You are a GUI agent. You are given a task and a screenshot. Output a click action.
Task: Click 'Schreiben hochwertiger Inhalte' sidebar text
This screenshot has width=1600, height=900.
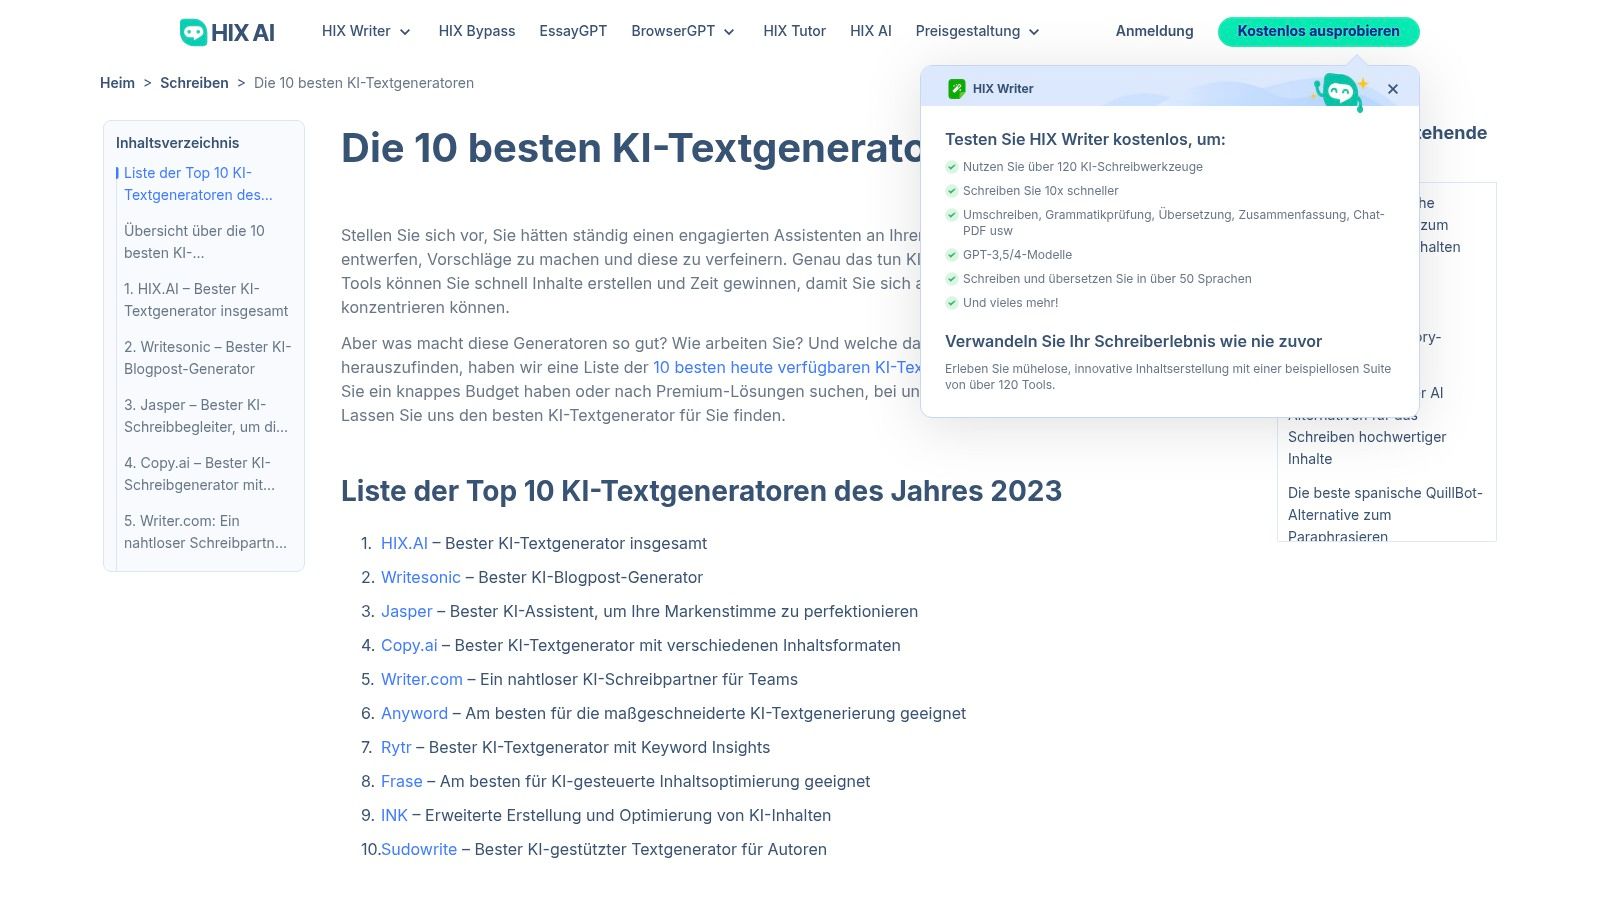[x=1367, y=448]
